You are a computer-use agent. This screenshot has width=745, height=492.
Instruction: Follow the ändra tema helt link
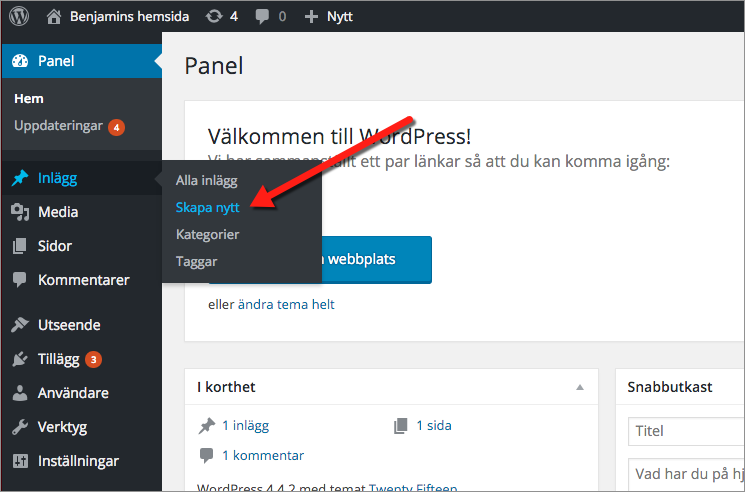(x=286, y=304)
